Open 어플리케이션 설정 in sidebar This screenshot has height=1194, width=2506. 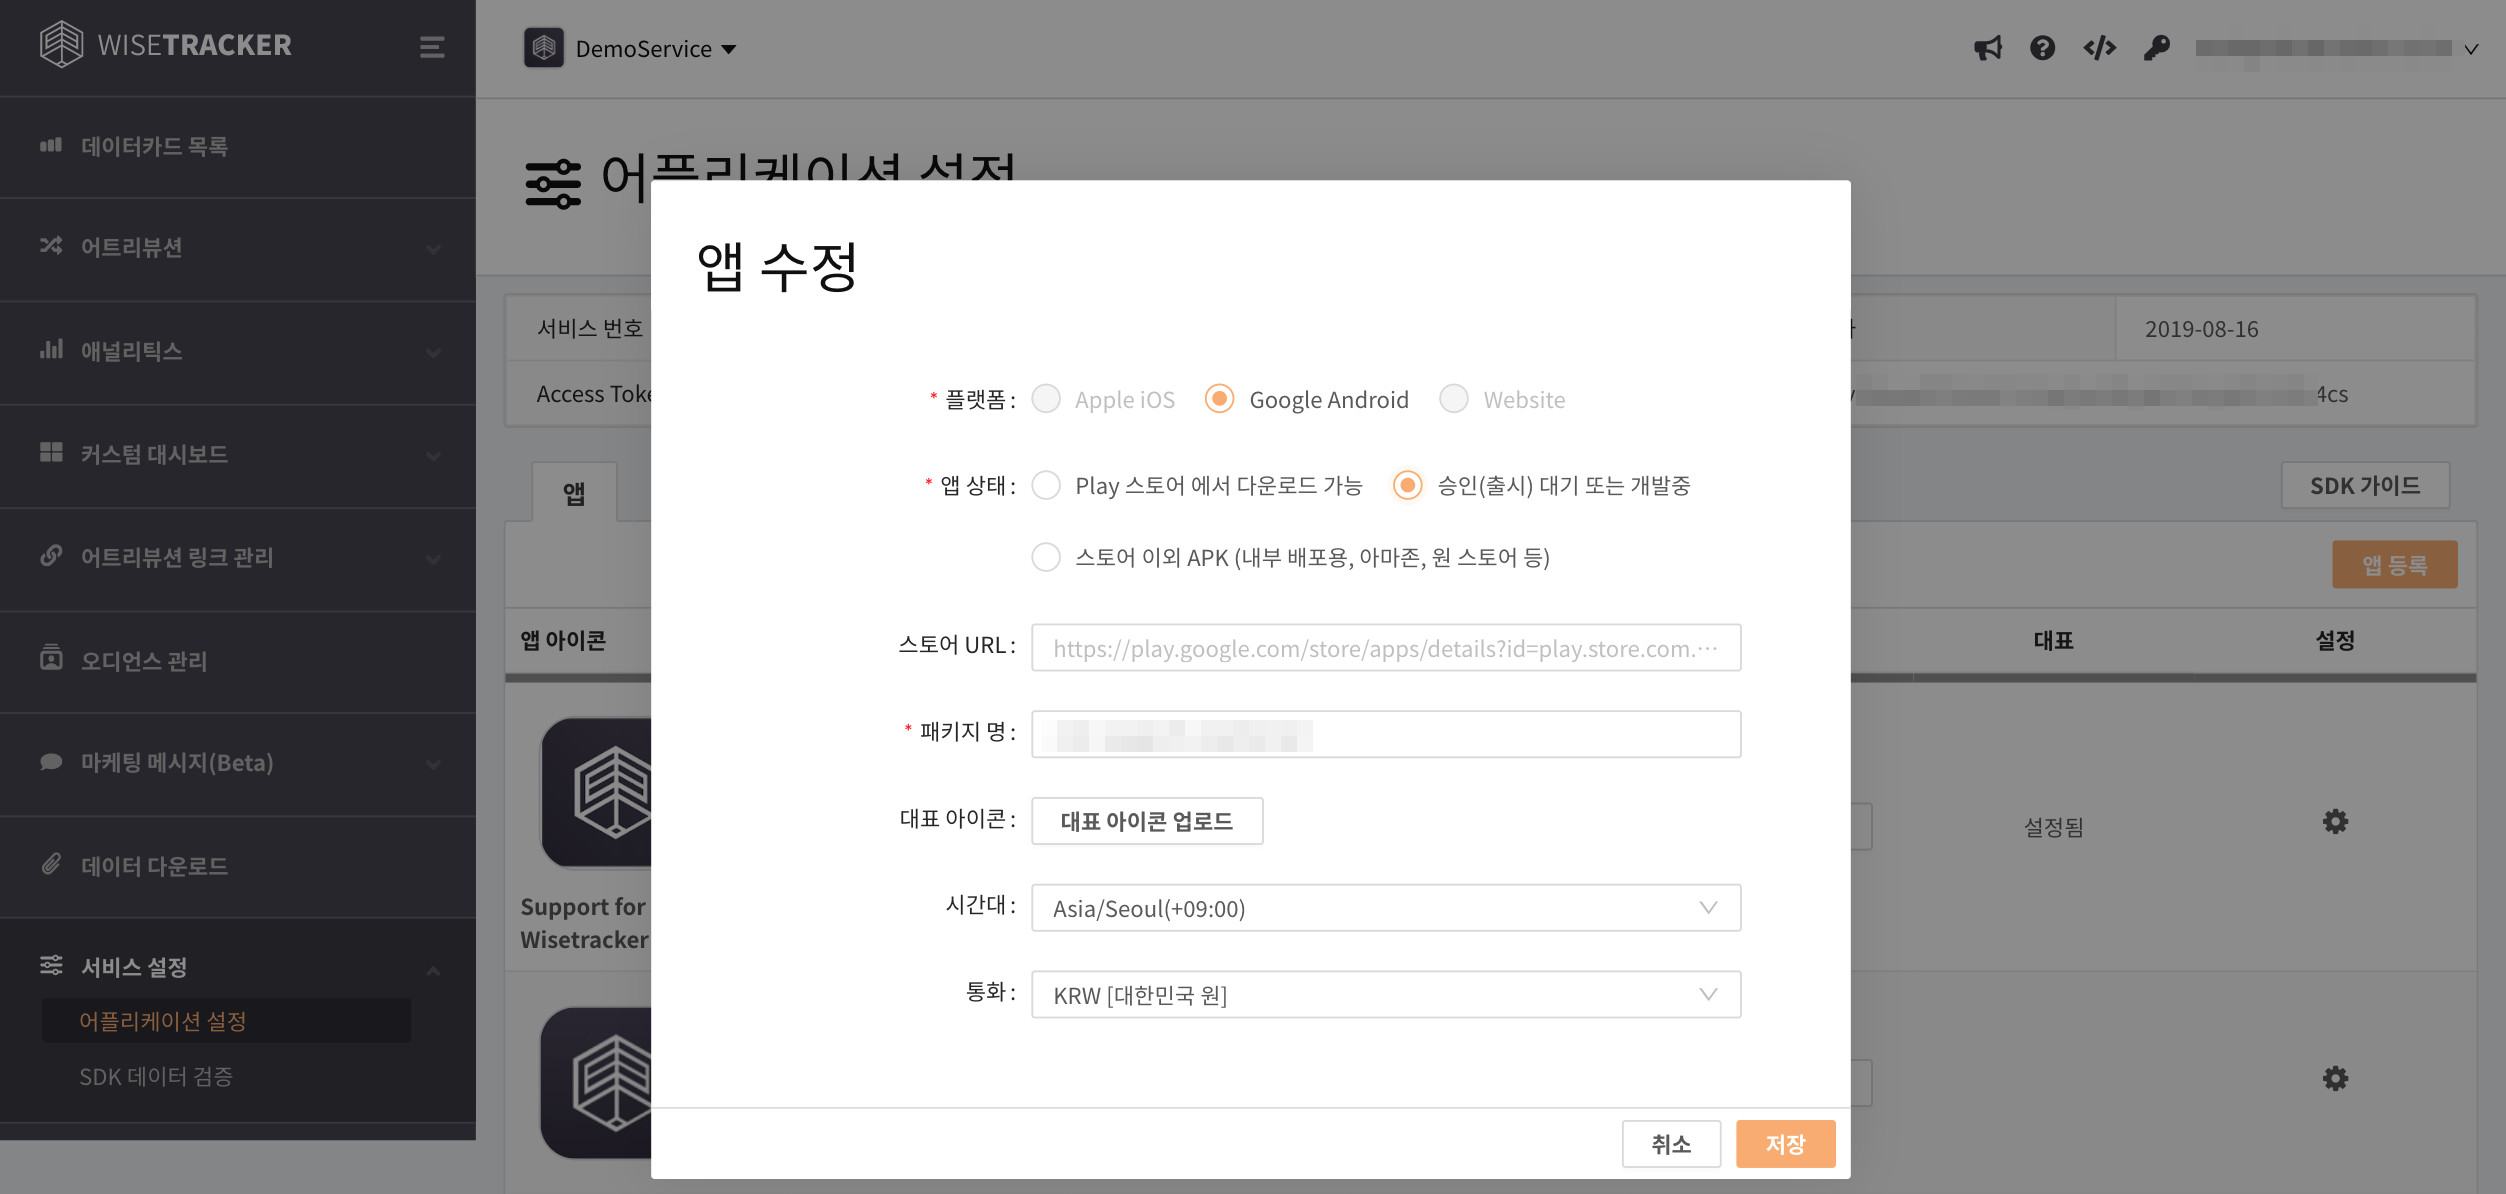(x=163, y=1021)
